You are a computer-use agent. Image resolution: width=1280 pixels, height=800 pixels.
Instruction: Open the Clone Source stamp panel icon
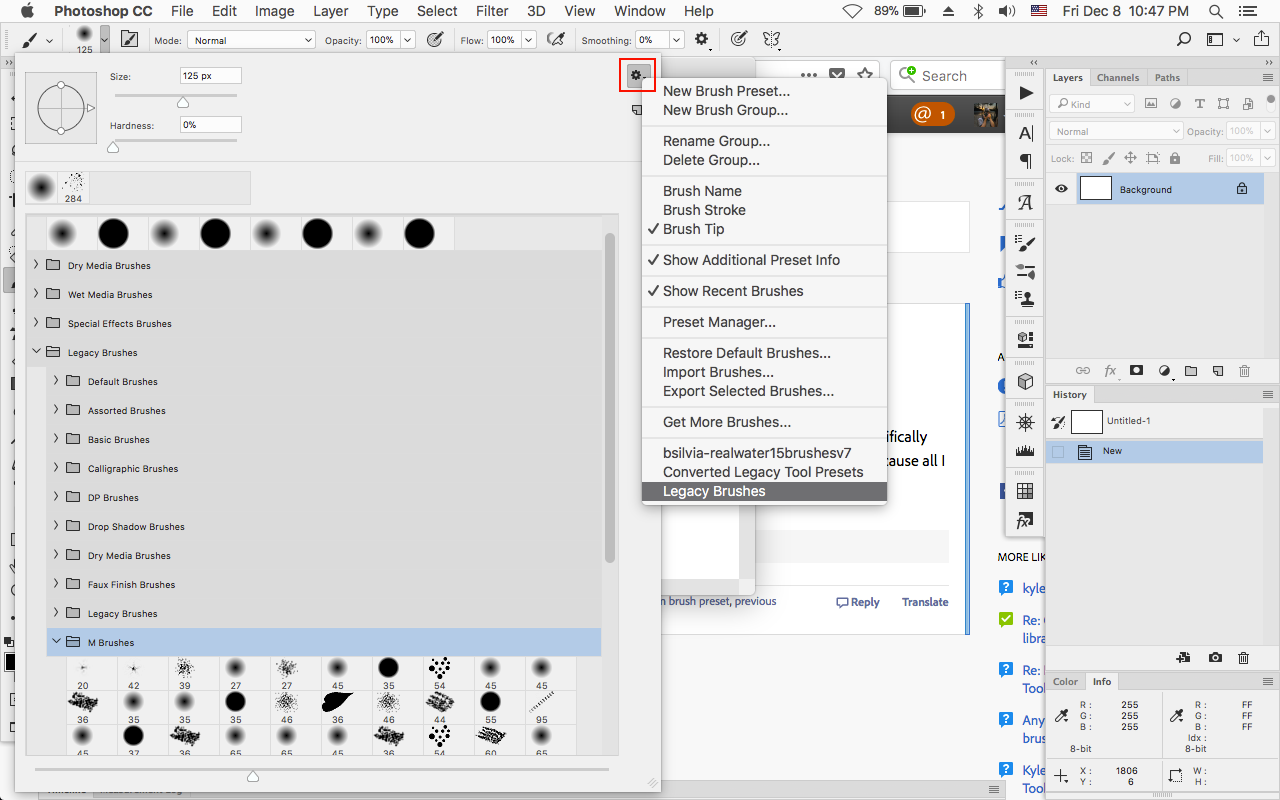[x=1026, y=298]
